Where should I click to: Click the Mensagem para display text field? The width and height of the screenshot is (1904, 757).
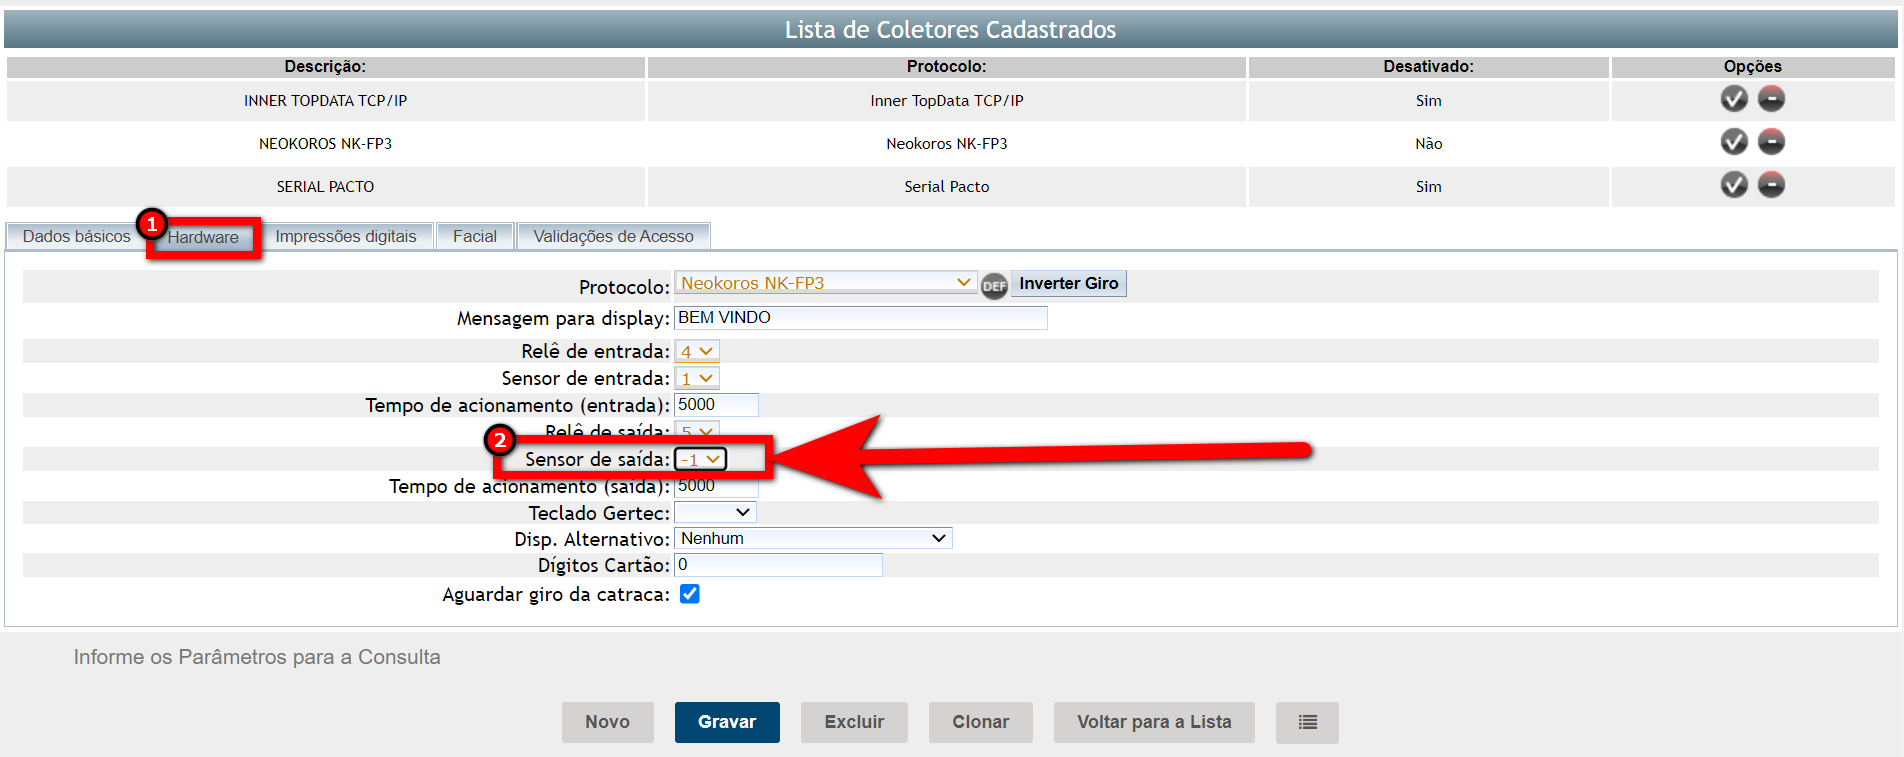[860, 318]
